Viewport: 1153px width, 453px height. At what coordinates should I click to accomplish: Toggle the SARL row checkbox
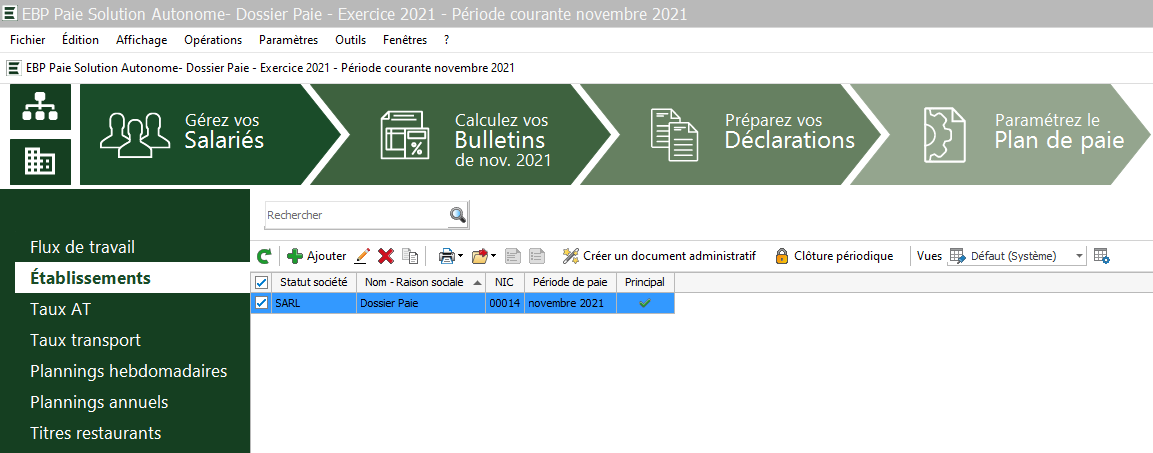261,303
